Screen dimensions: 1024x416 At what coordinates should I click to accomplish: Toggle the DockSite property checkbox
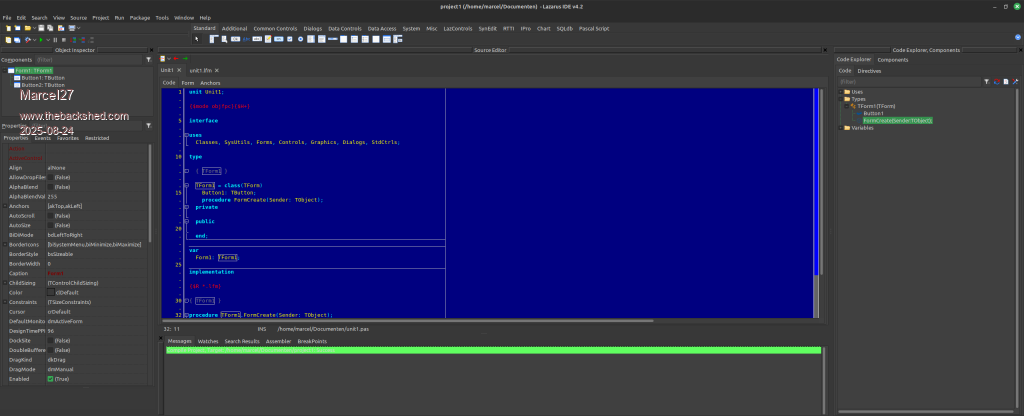[51, 341]
